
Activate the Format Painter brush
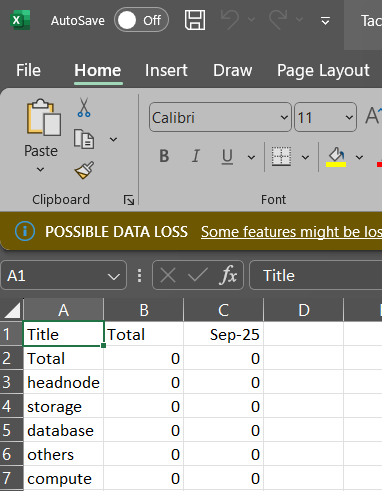[84, 170]
